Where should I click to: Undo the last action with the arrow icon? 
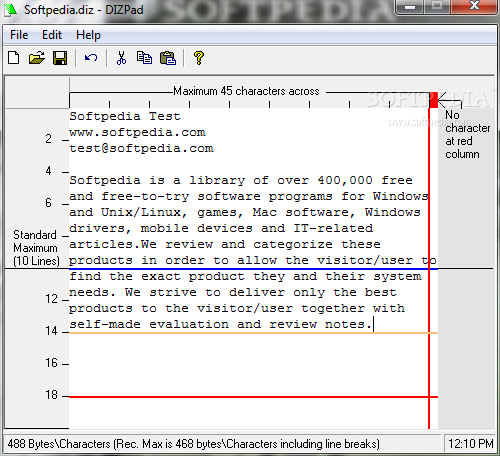(91, 58)
